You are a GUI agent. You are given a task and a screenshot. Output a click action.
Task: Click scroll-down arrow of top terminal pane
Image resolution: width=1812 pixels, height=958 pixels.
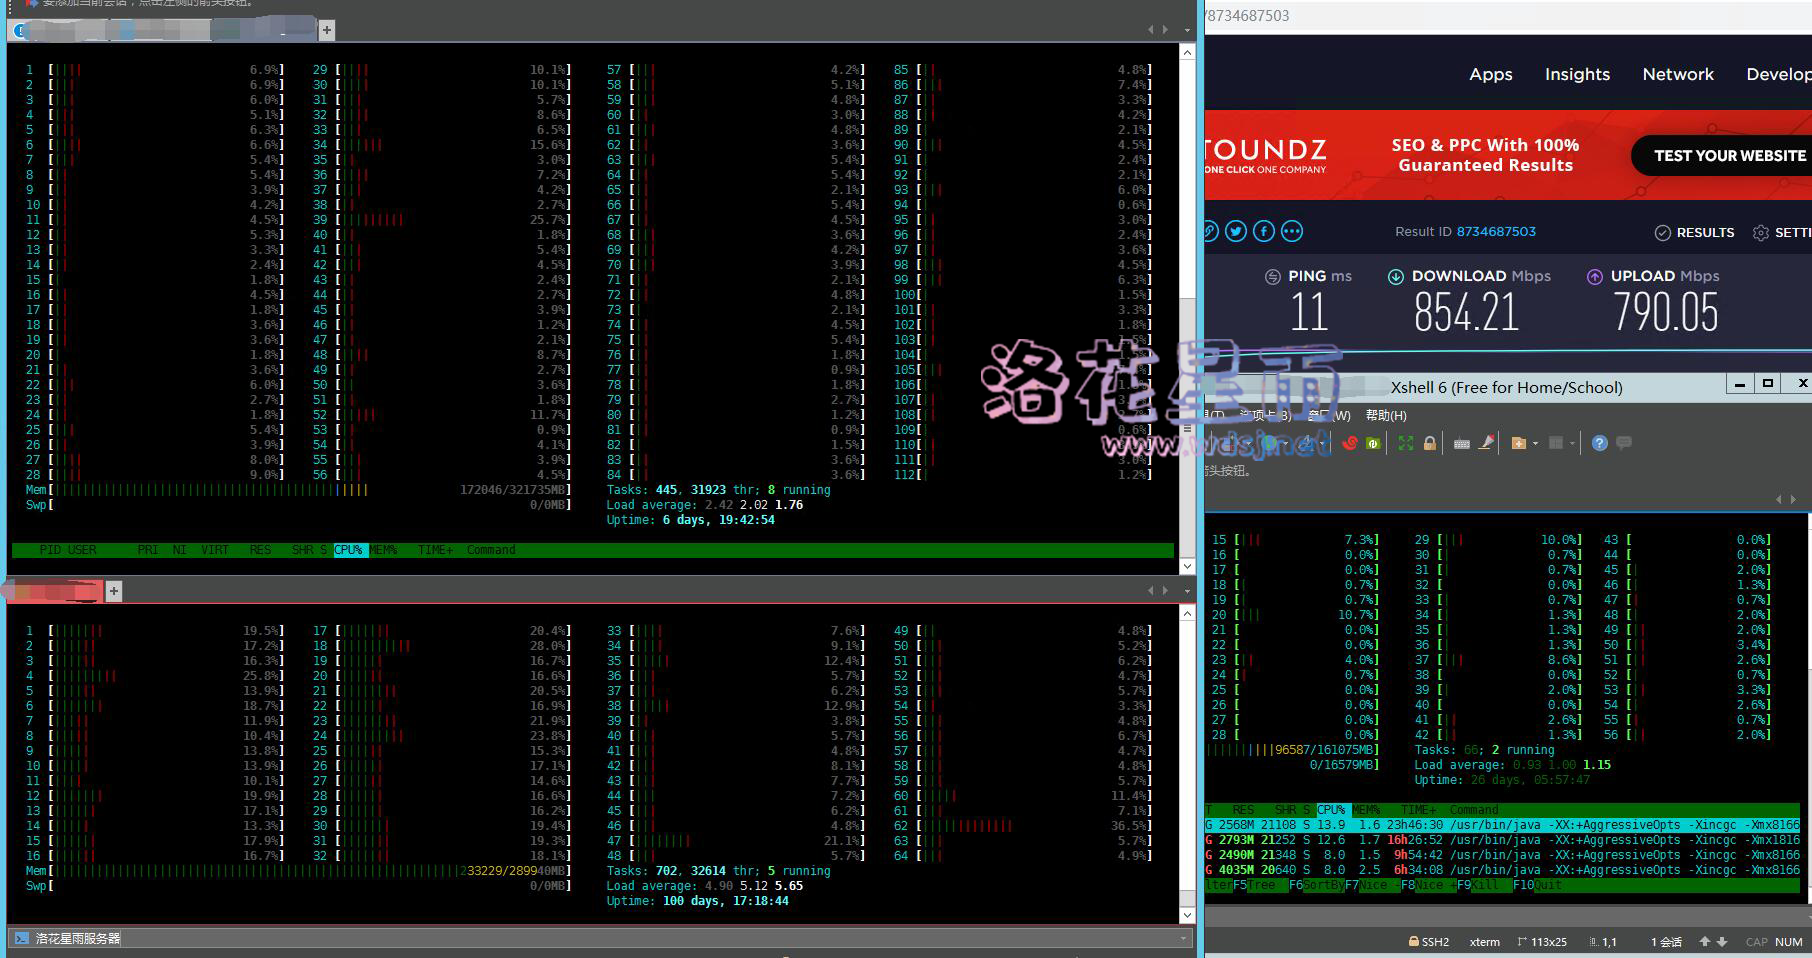[x=1188, y=566]
